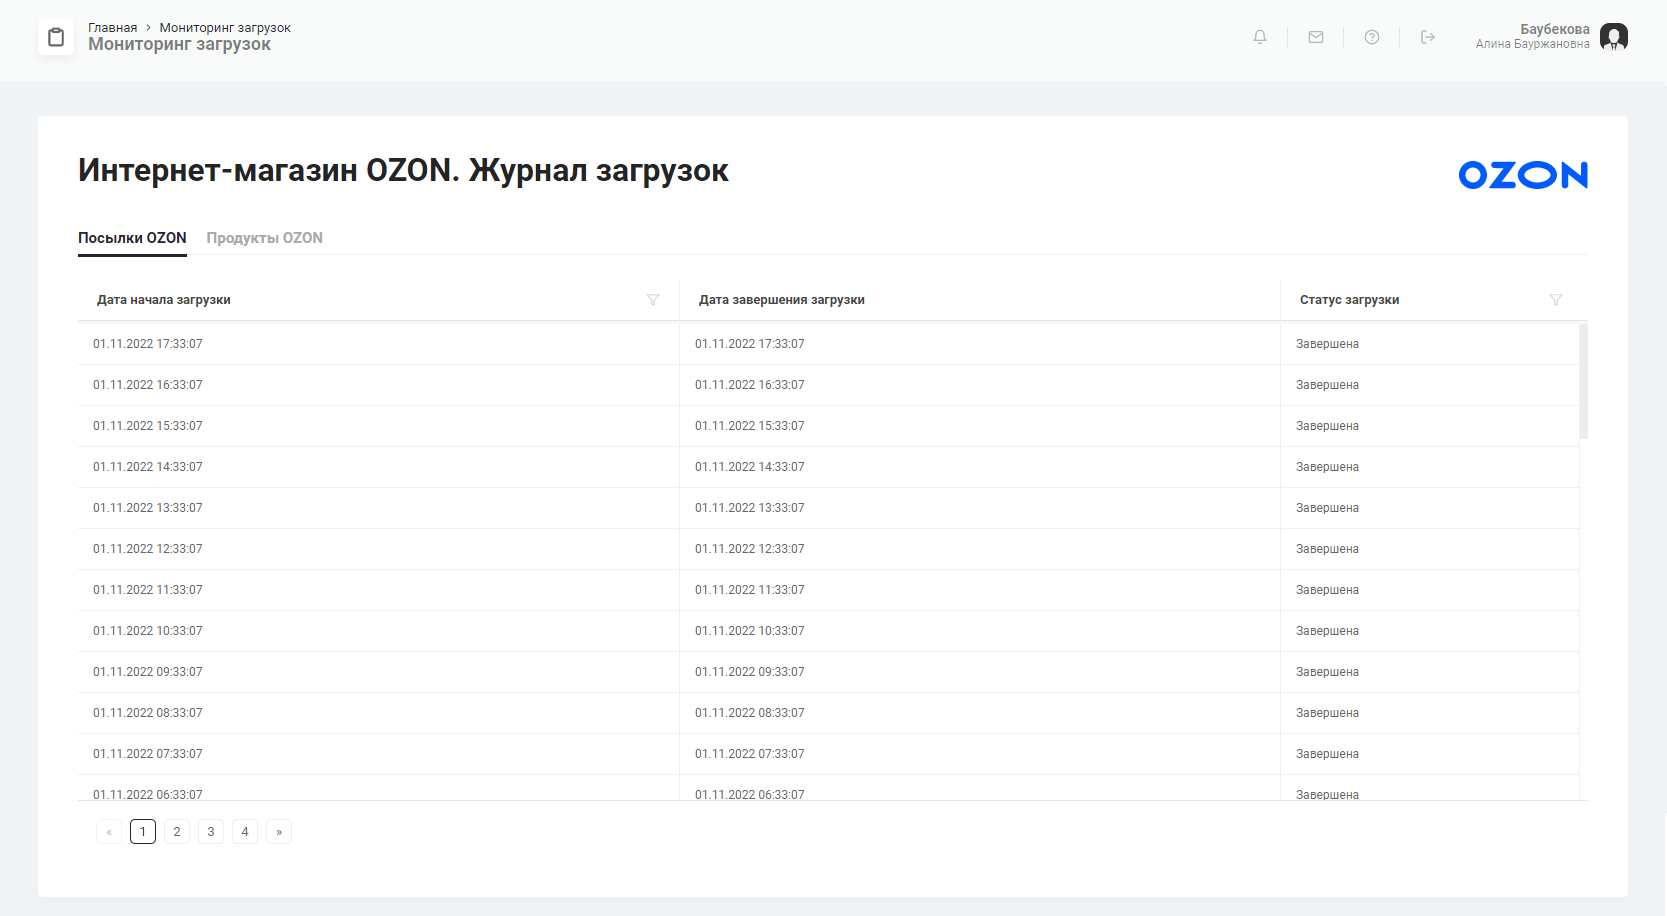The image size is (1667, 916).
Task: Click the clipboard app logo
Action: tap(56, 37)
